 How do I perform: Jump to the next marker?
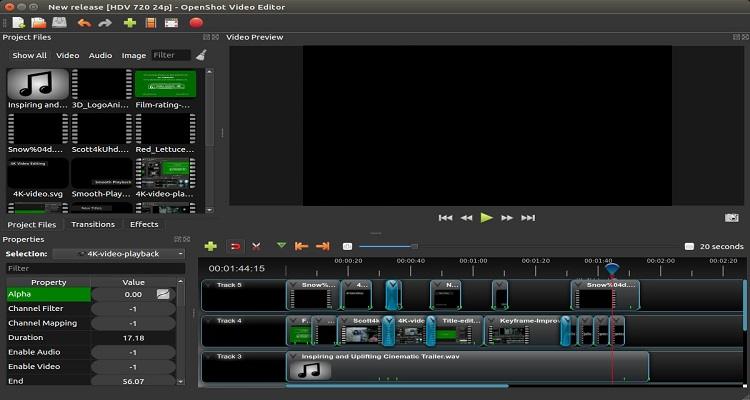(x=323, y=246)
